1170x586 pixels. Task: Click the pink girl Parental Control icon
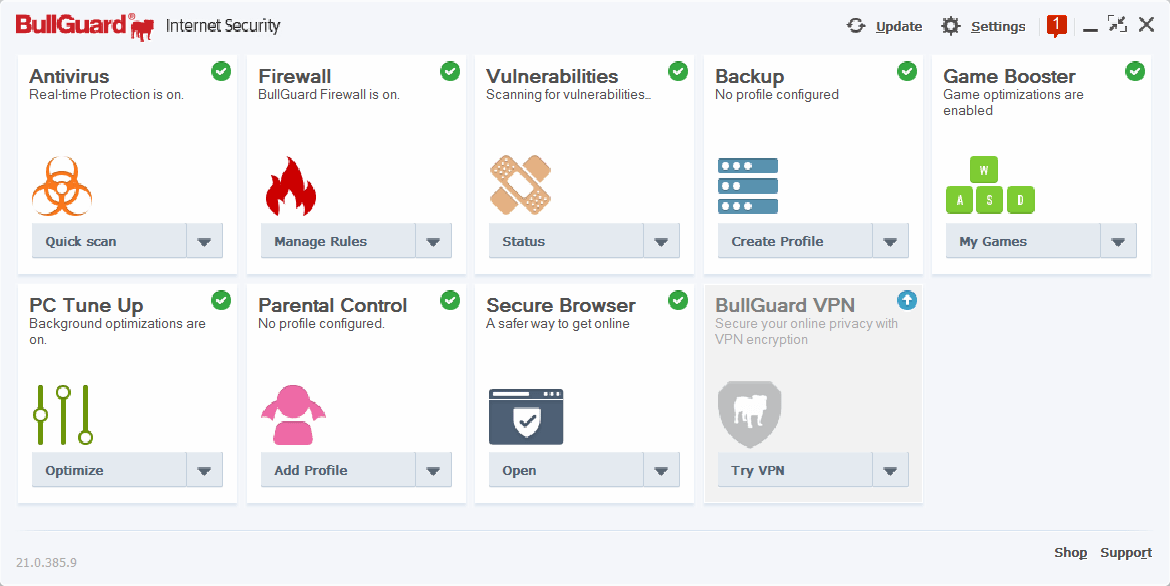(293, 414)
